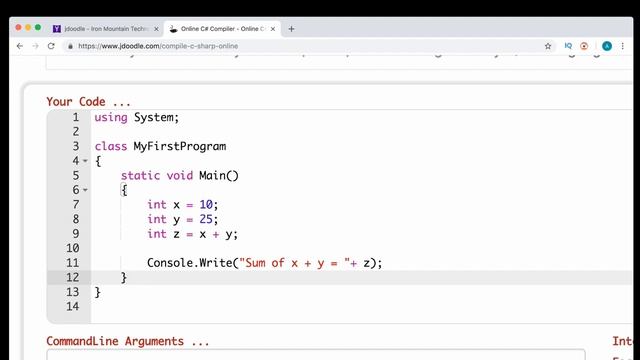Select the Online C# Compiler tab

pos(222,29)
